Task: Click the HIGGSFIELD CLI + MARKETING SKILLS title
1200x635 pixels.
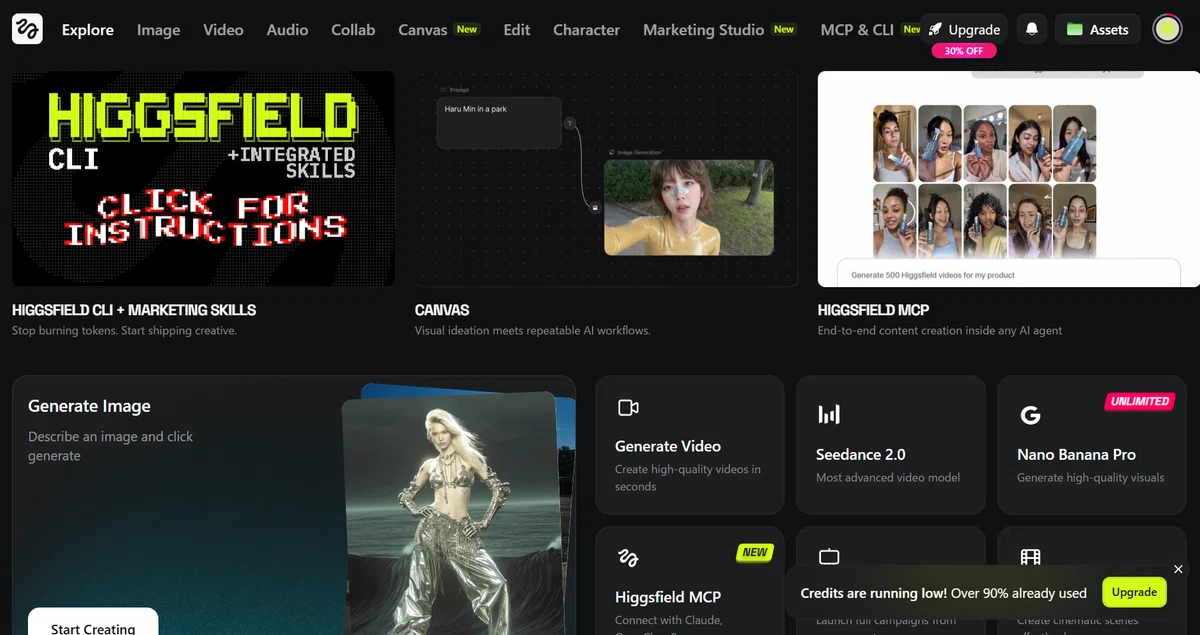Action: [x=134, y=310]
